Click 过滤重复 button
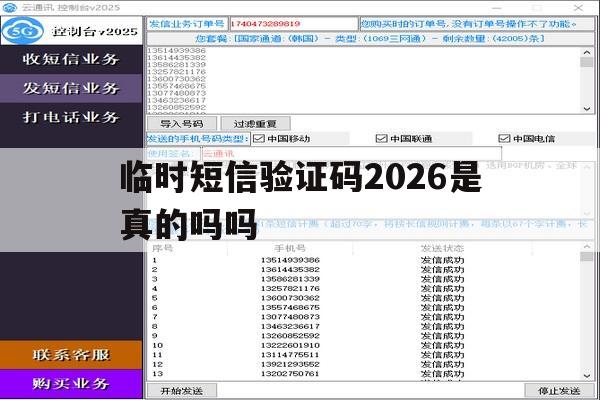Screen dimensions: 600x400 255,124
